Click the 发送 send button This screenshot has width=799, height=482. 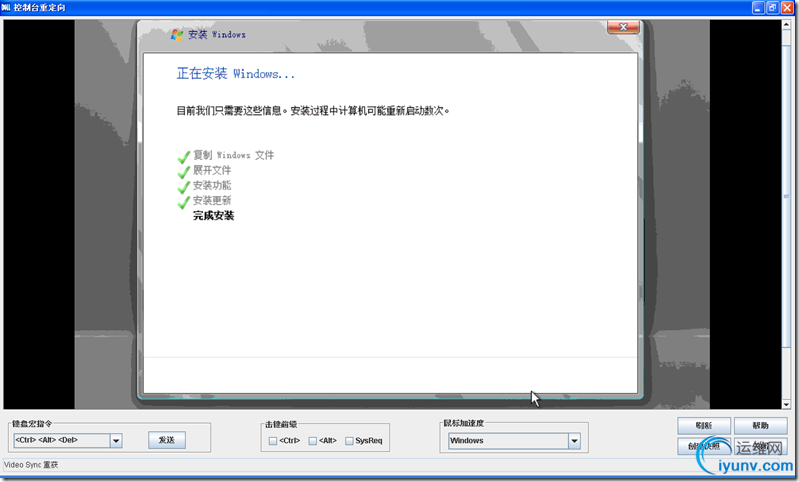[x=167, y=440]
